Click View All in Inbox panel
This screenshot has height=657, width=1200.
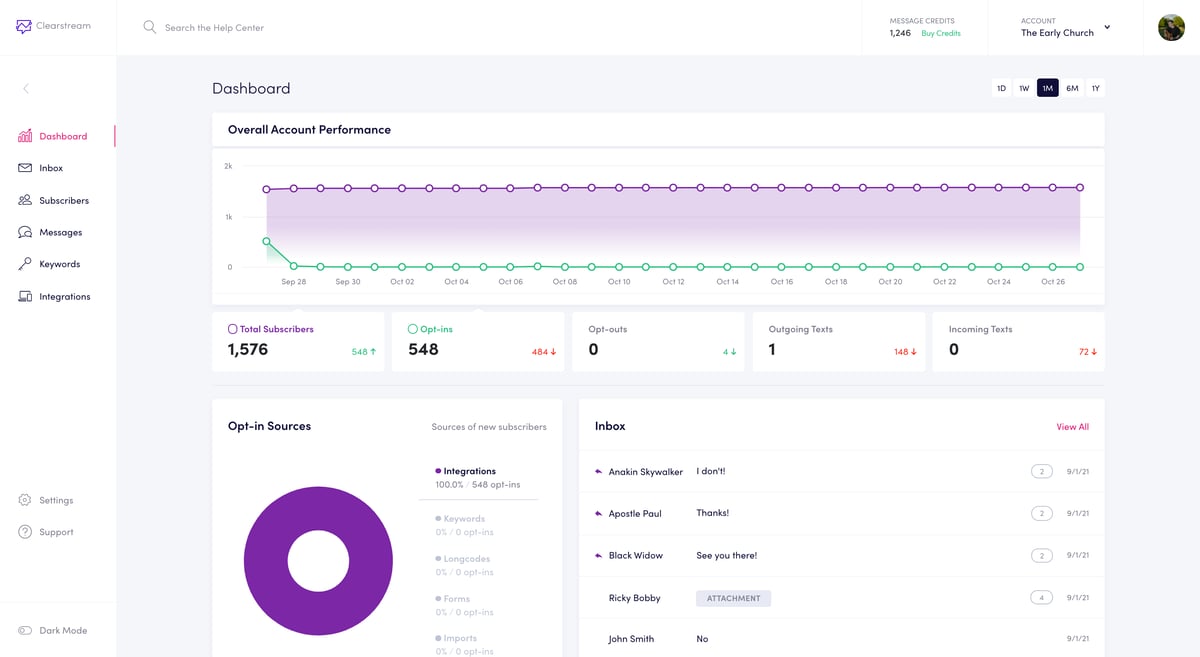(x=1072, y=427)
